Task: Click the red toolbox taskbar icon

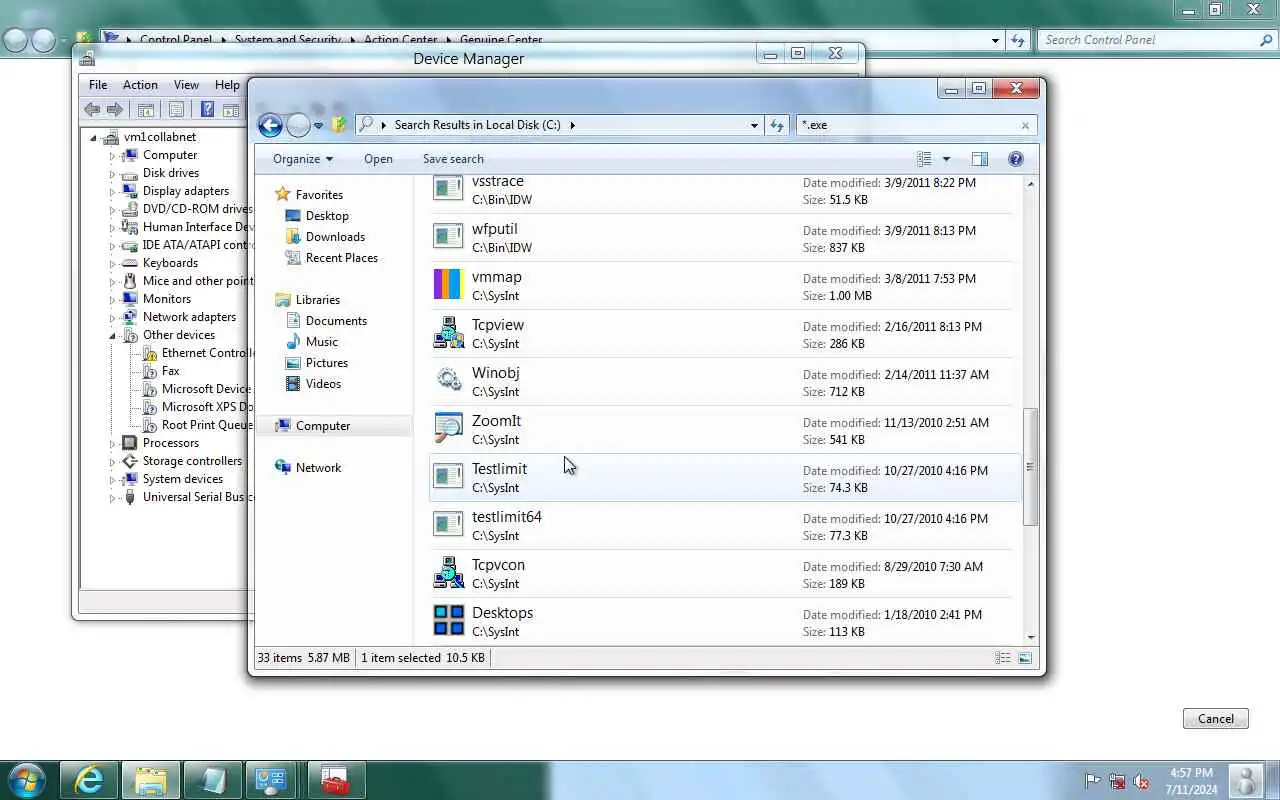Action: click(336, 780)
